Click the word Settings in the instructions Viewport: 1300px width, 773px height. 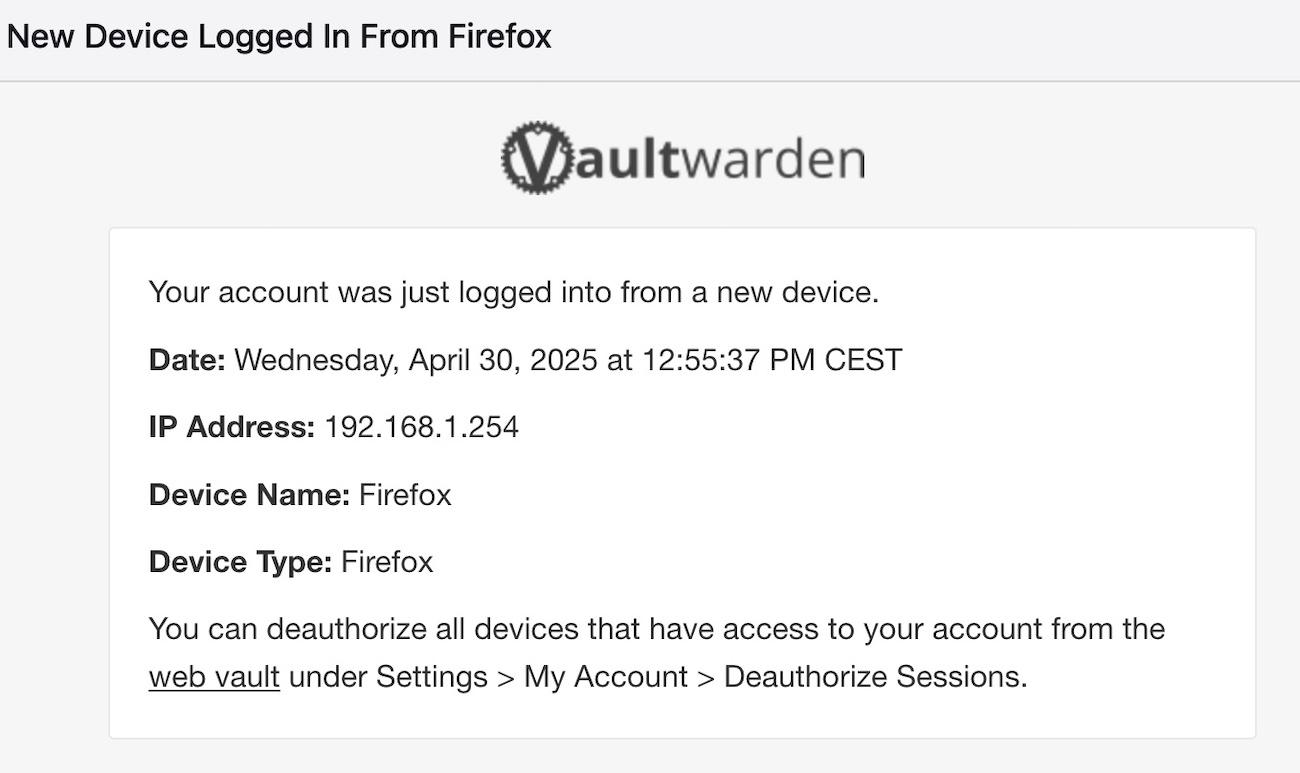coord(431,677)
